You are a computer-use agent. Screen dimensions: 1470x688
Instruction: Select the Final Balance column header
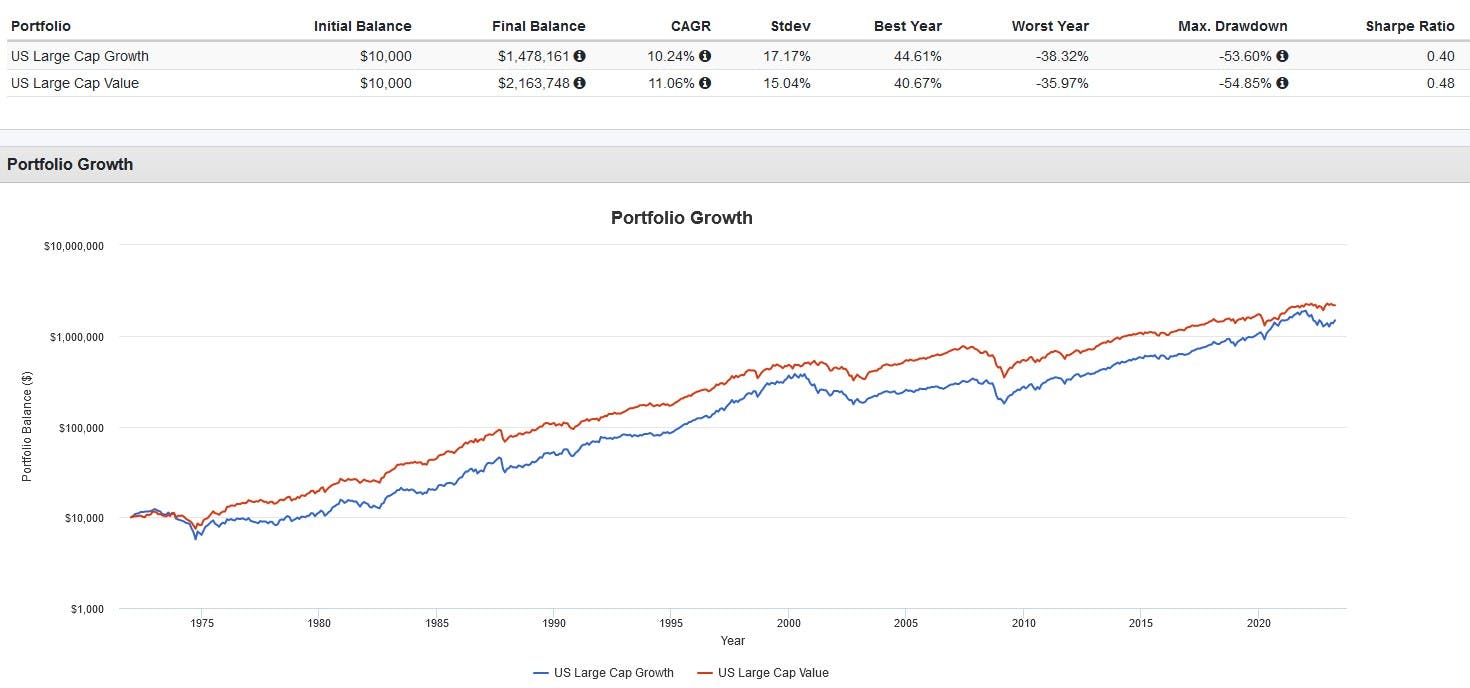[538, 26]
